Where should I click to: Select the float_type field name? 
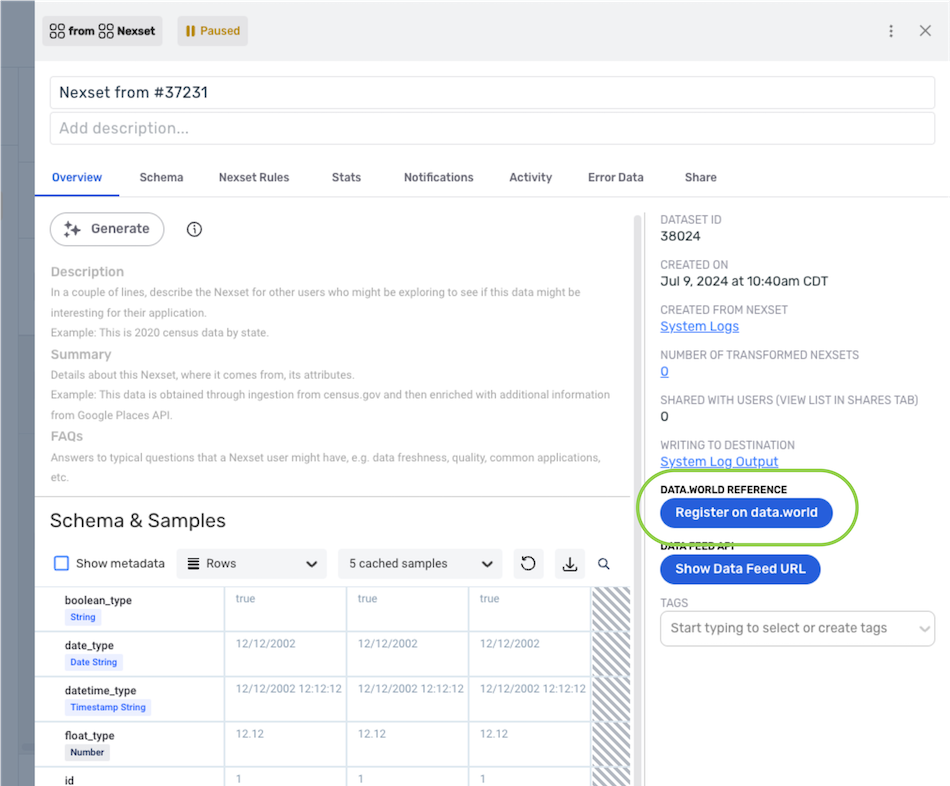pos(90,735)
